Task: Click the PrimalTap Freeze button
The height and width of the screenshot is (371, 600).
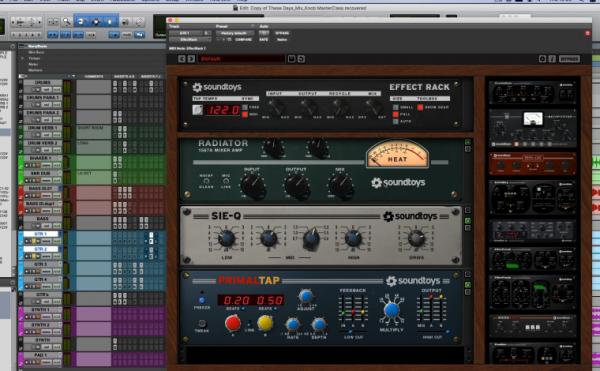Action: 202,300
